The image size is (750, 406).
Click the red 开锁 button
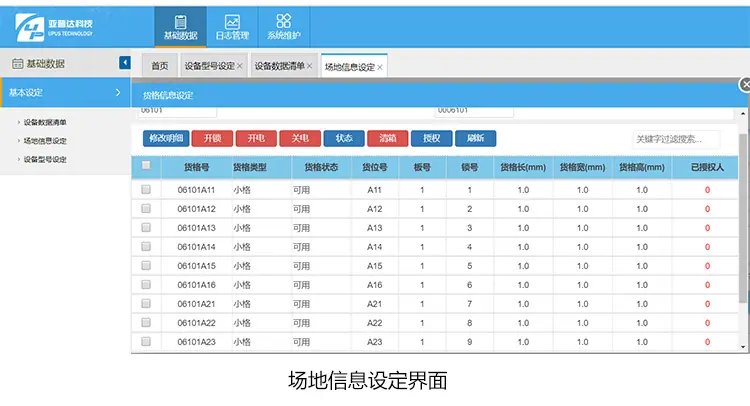pyautogui.click(x=212, y=138)
